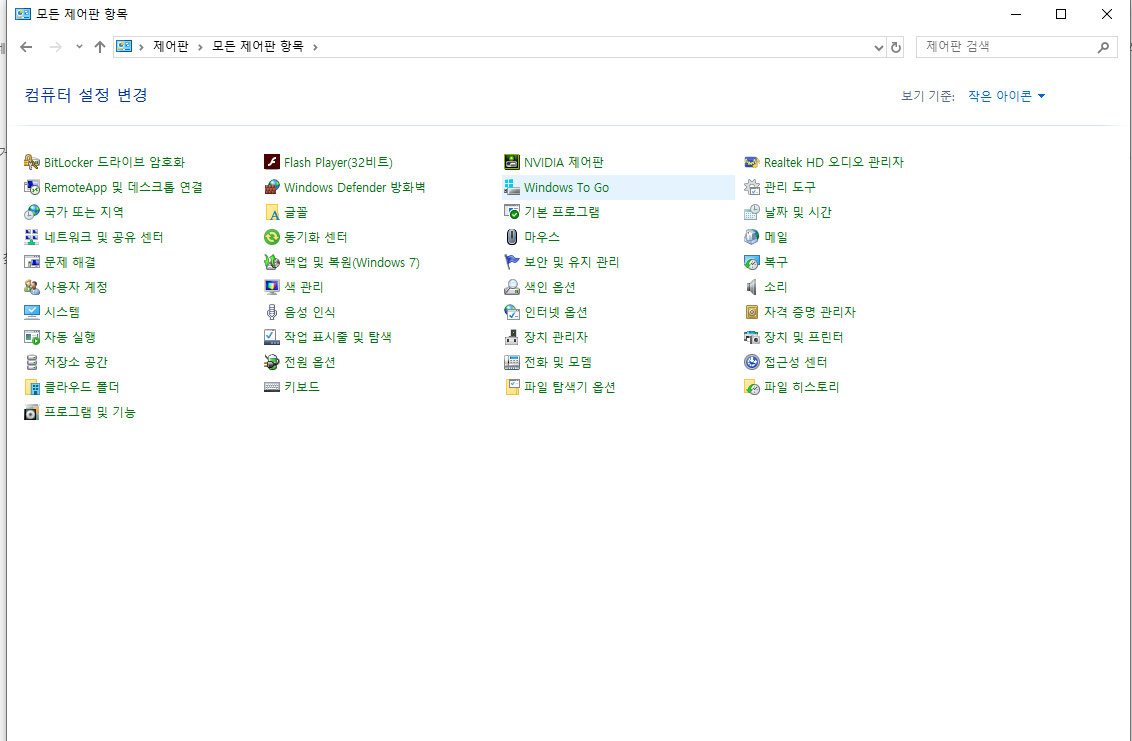Image resolution: width=1132 pixels, height=741 pixels.
Task: Open the 파일 히스토리 icon
Action: coord(752,387)
